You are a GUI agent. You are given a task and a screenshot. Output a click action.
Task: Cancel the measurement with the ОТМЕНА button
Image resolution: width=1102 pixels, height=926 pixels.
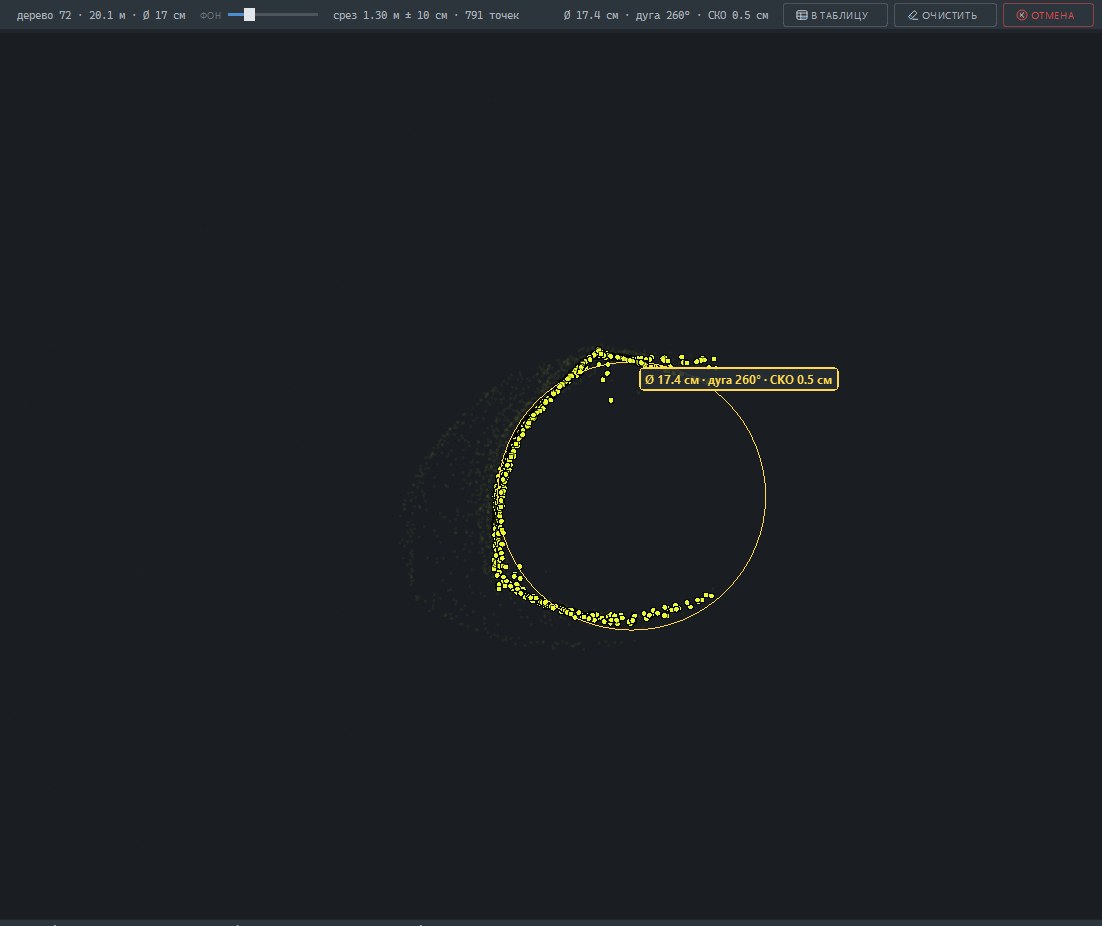tap(1048, 15)
